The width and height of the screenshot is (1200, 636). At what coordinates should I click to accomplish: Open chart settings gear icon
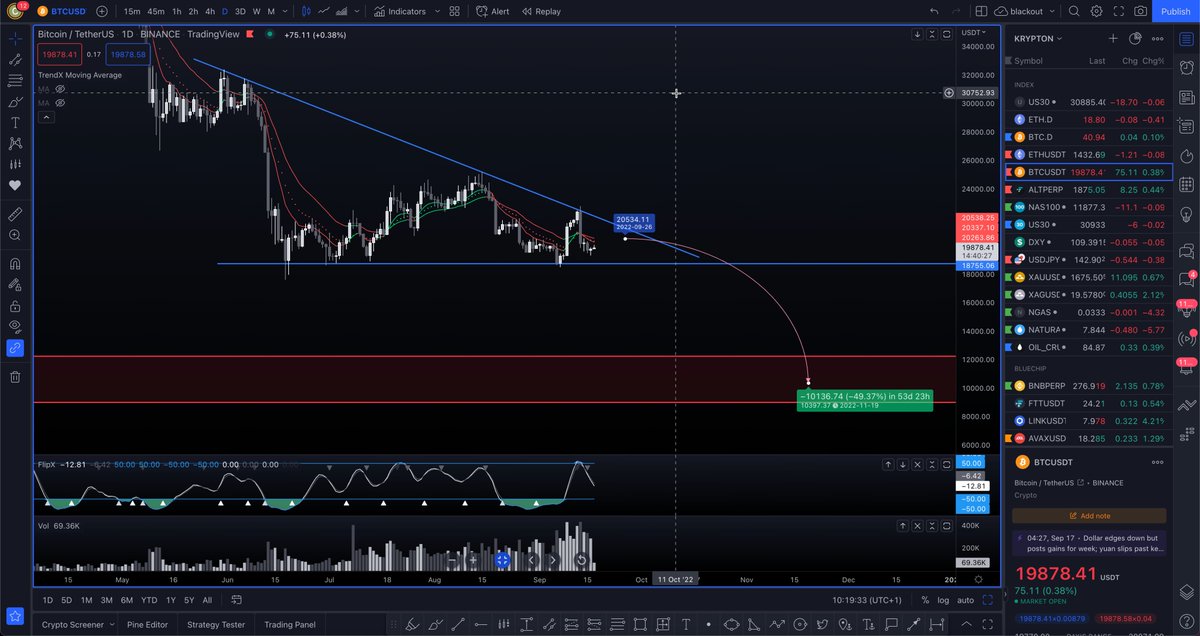point(1096,11)
